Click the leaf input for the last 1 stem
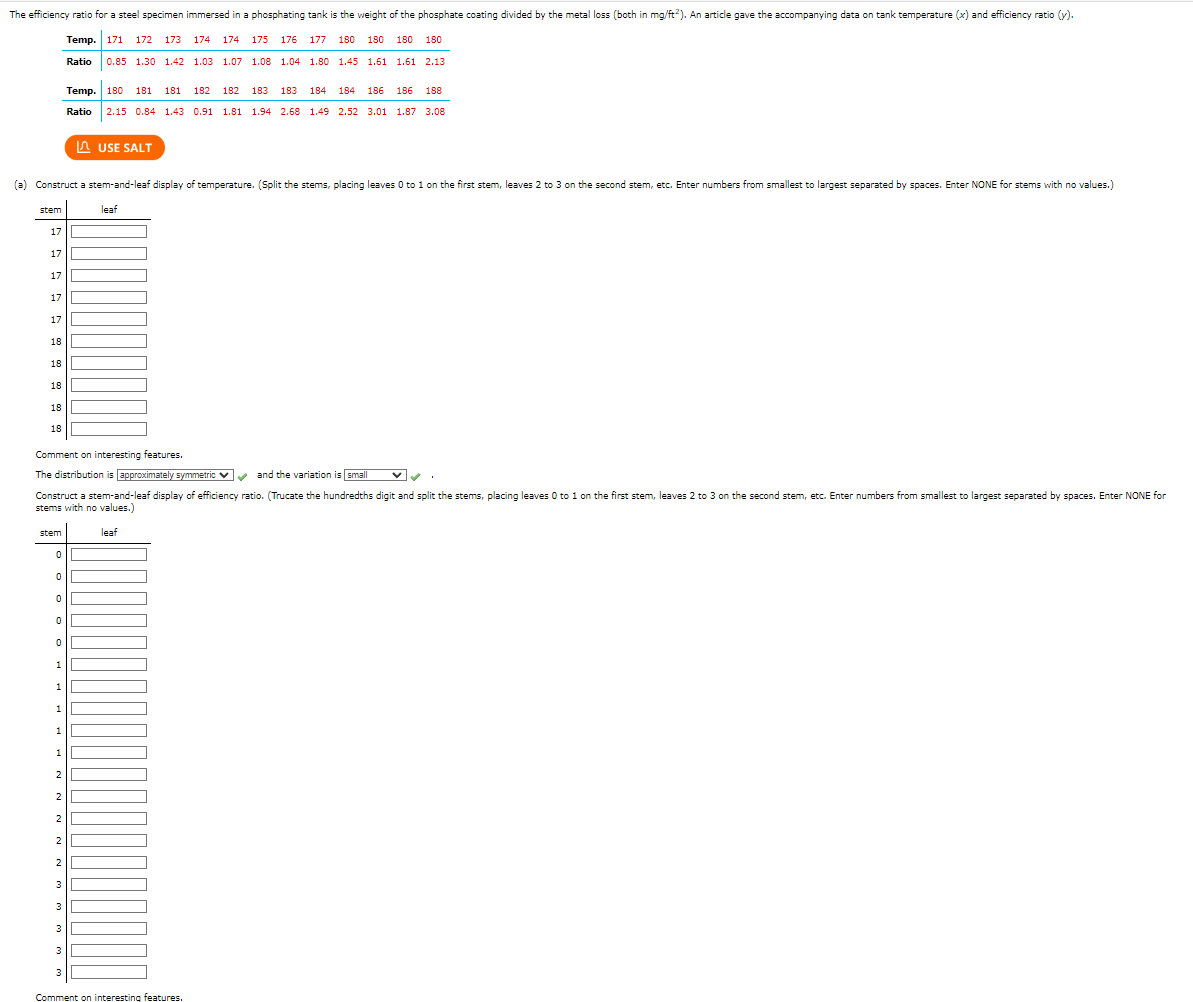This screenshot has height=1002, width=1193. tap(108, 751)
